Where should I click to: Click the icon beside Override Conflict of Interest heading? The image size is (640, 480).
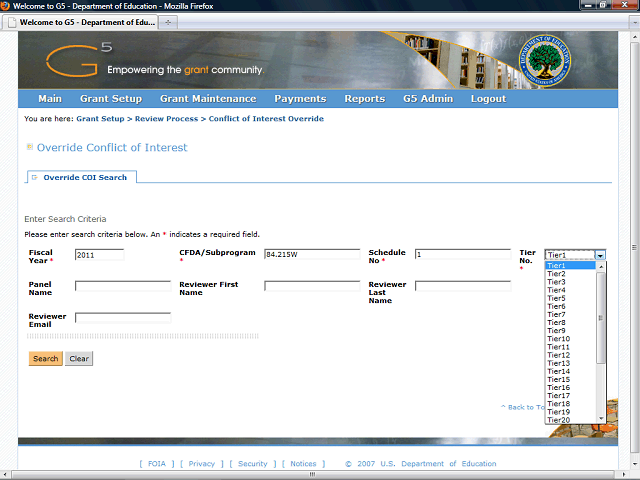[29, 147]
